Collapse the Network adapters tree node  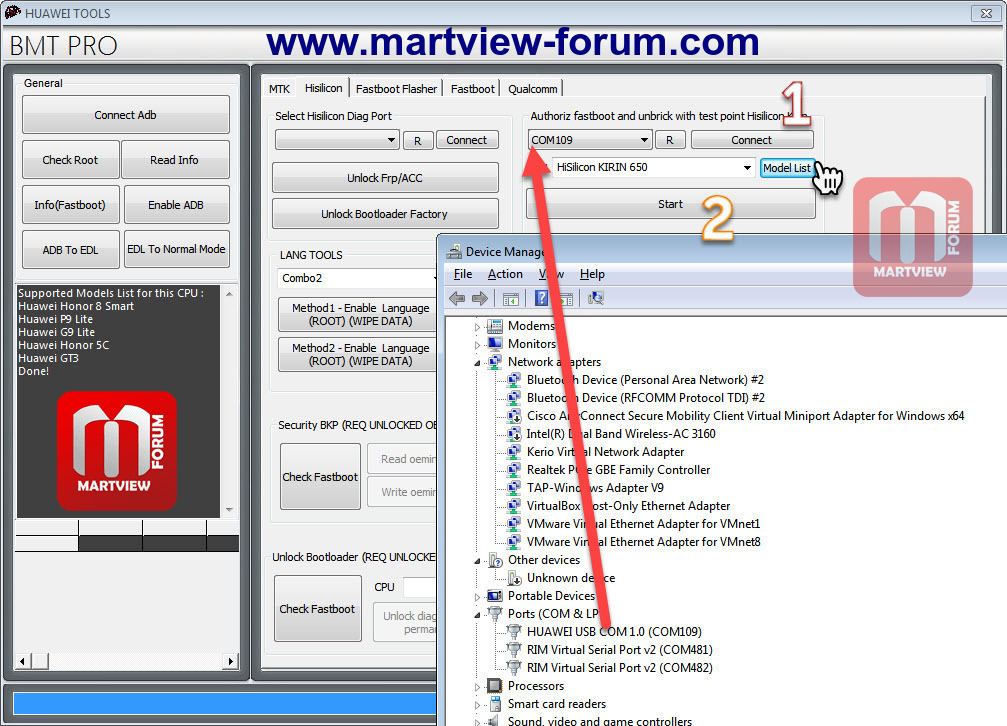(x=477, y=363)
